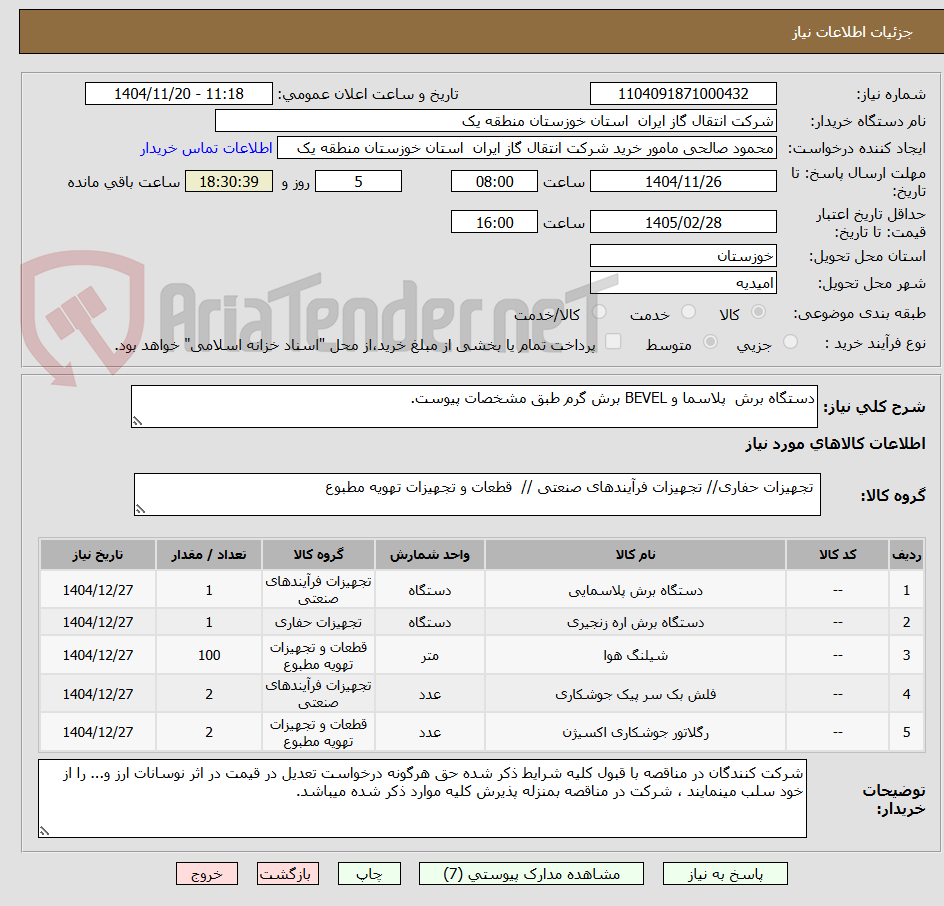Click the resize handle of گروه کالا textarea
944x906 pixels.
tap(140, 509)
